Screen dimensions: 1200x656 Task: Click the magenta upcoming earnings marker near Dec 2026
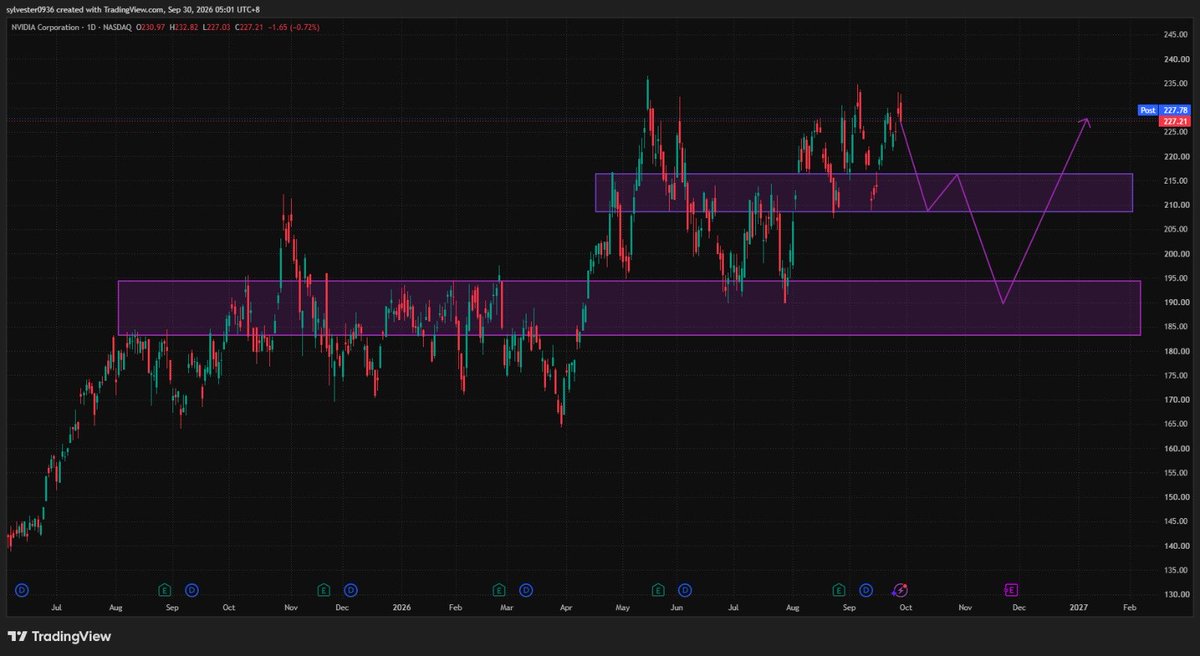click(x=1011, y=591)
